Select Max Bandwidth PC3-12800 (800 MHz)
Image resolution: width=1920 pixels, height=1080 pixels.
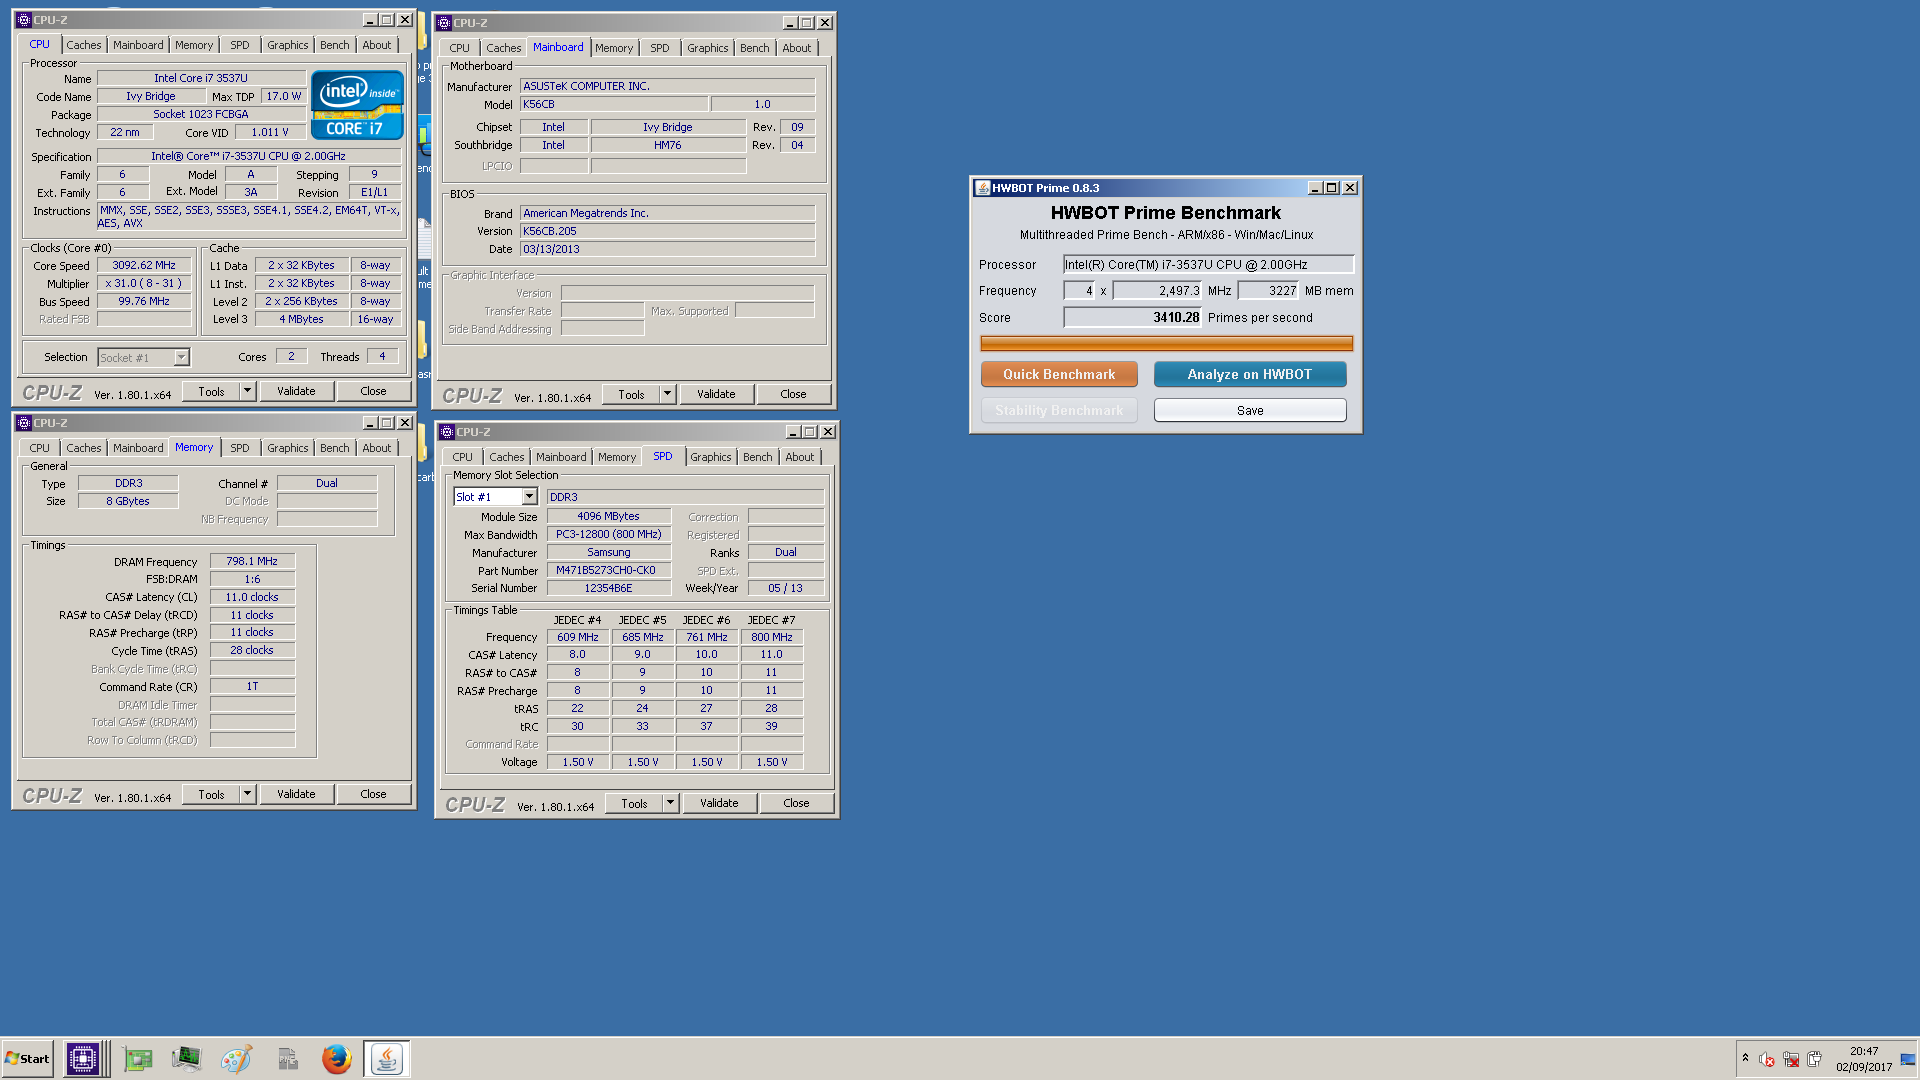click(609, 534)
